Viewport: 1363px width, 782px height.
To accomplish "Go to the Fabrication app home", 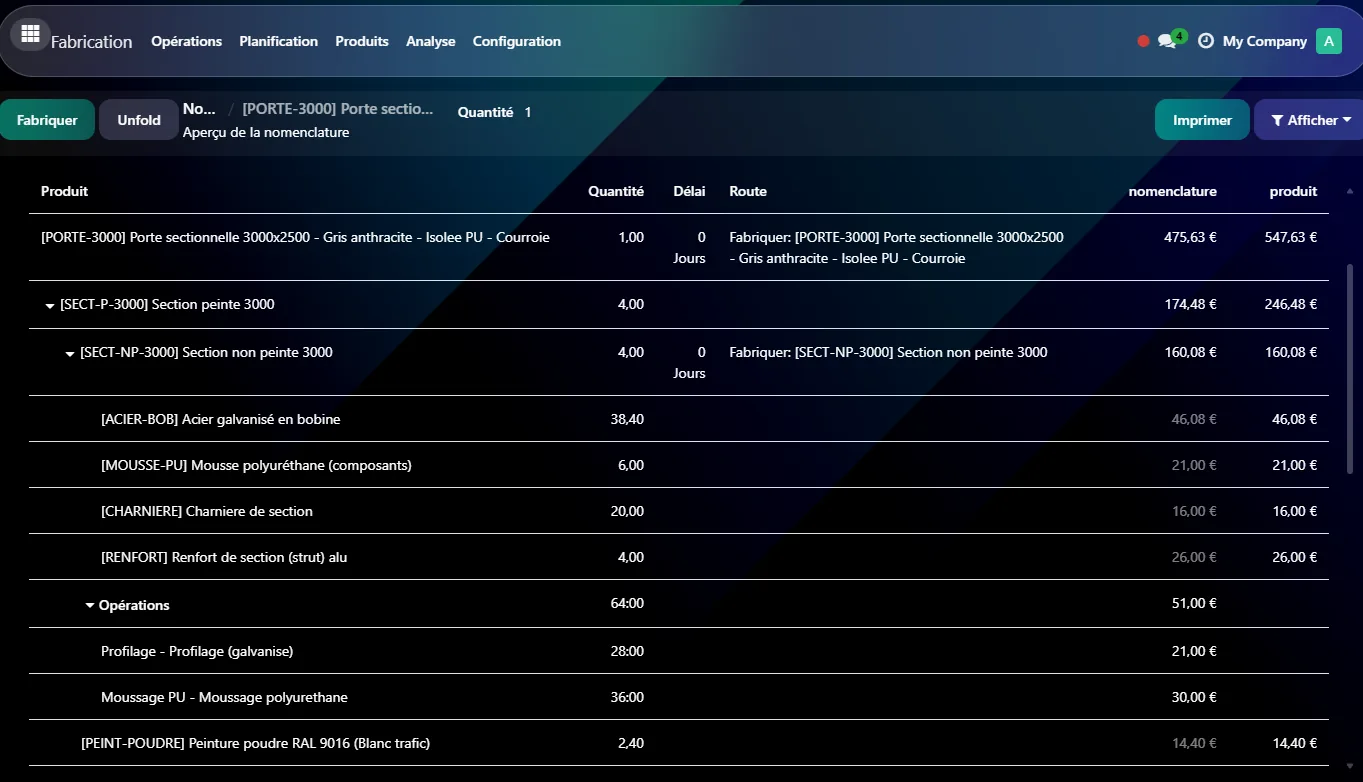I will (x=91, y=41).
